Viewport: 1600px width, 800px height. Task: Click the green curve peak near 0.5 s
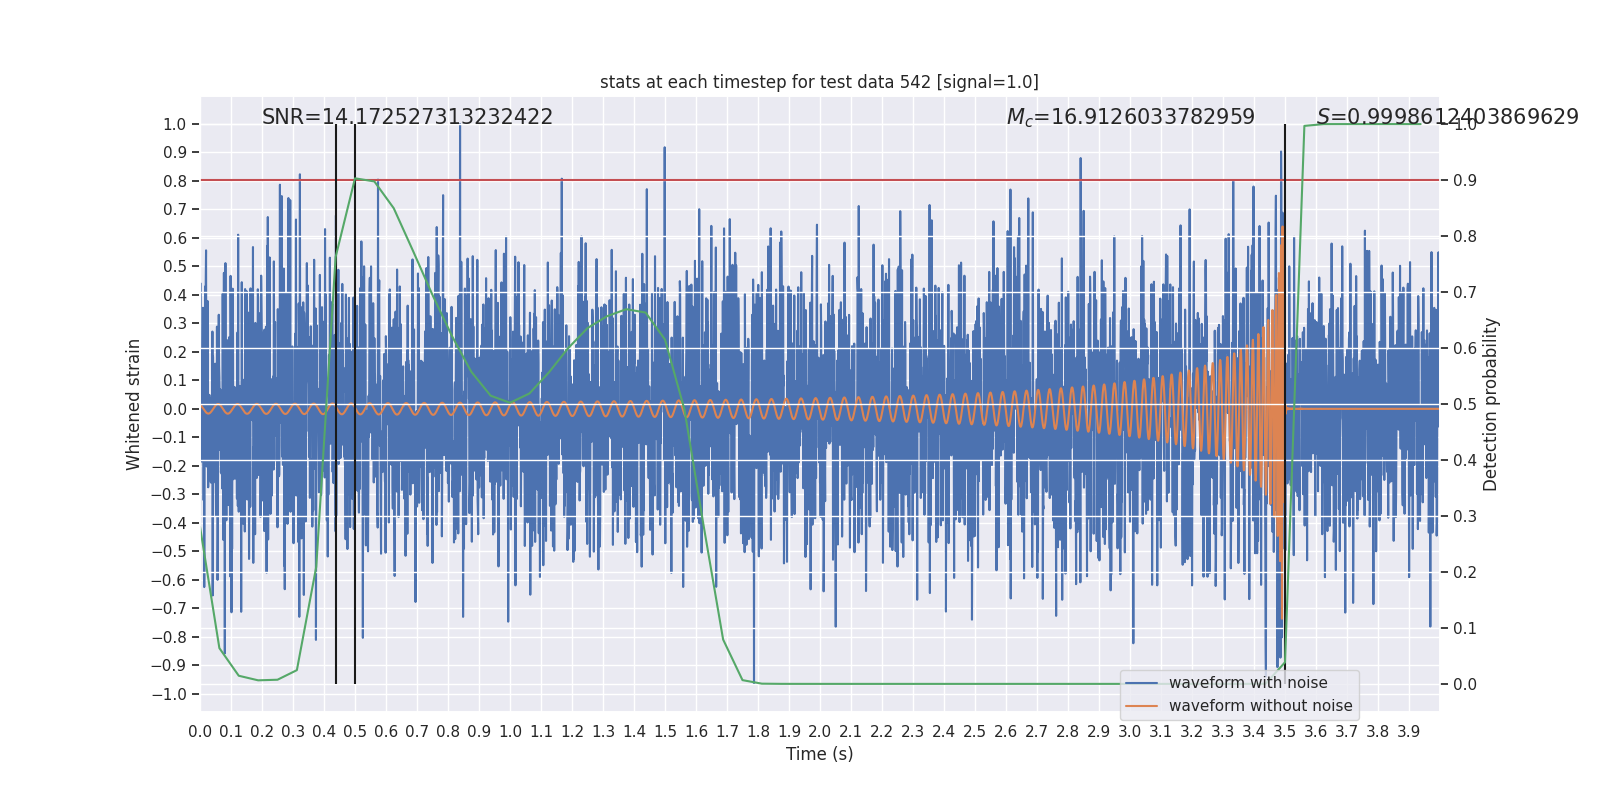(x=356, y=179)
